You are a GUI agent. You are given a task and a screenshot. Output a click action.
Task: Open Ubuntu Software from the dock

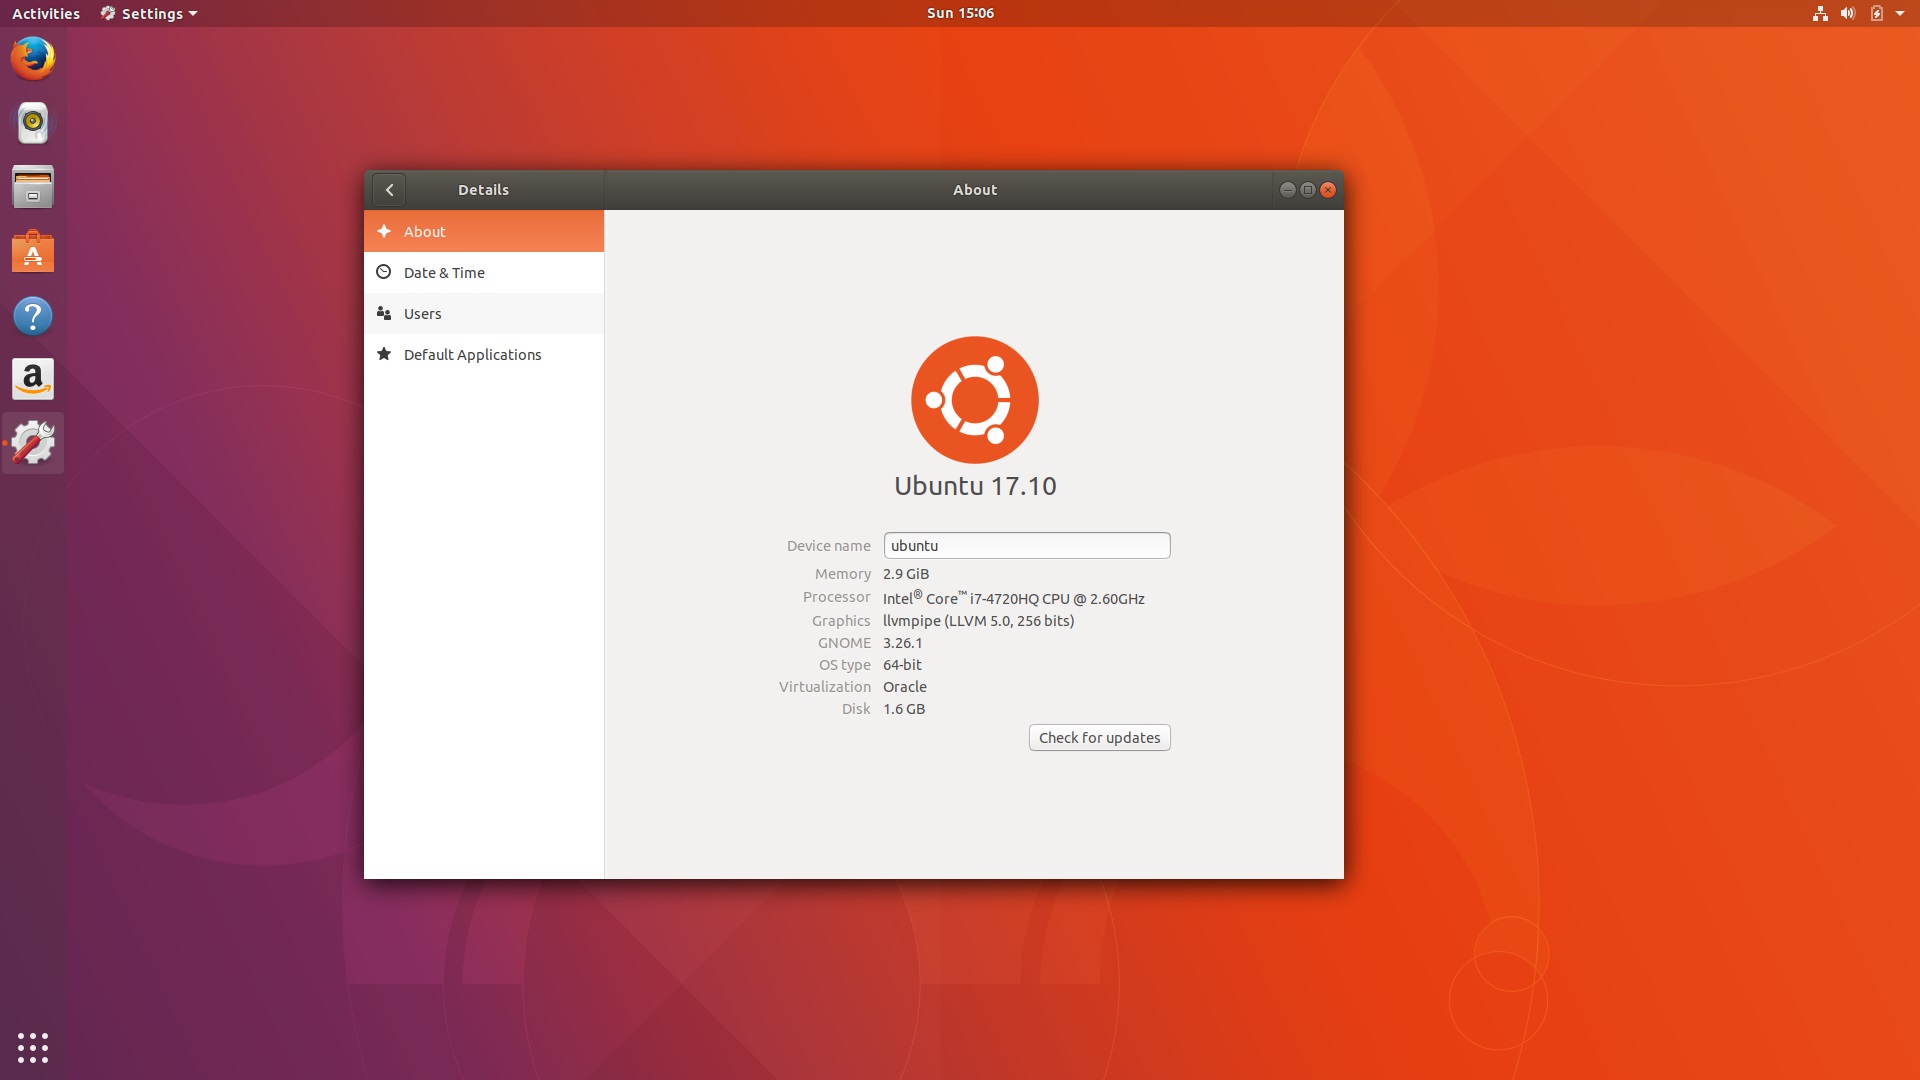33,252
